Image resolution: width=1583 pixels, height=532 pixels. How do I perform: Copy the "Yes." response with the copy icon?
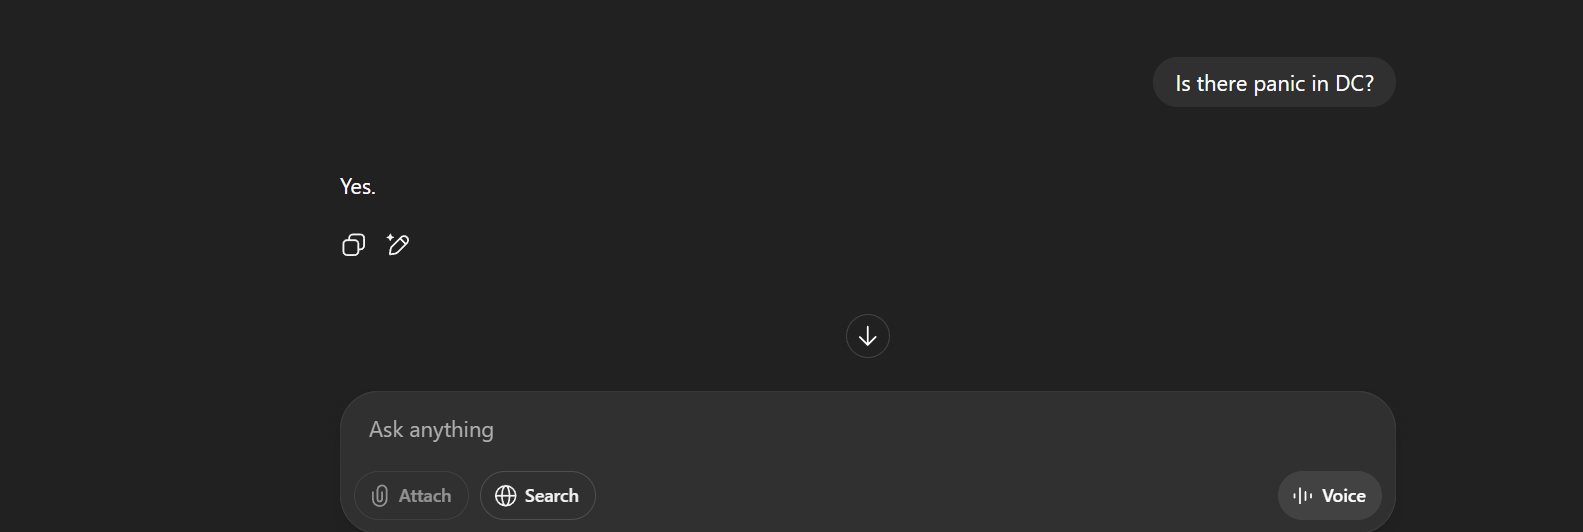pyautogui.click(x=353, y=245)
